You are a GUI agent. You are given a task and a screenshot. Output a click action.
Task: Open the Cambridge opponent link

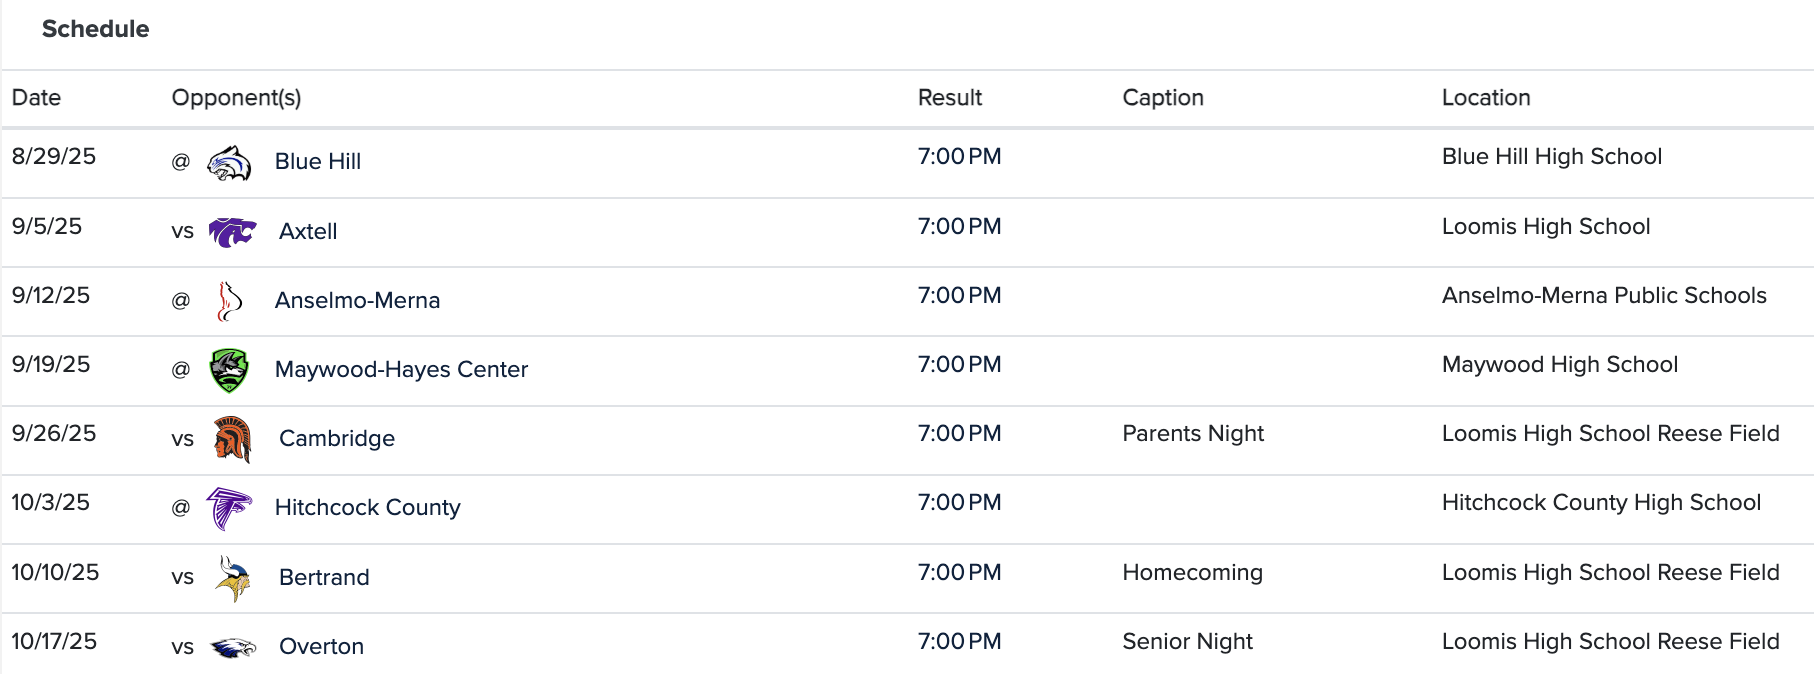pyautogui.click(x=337, y=439)
